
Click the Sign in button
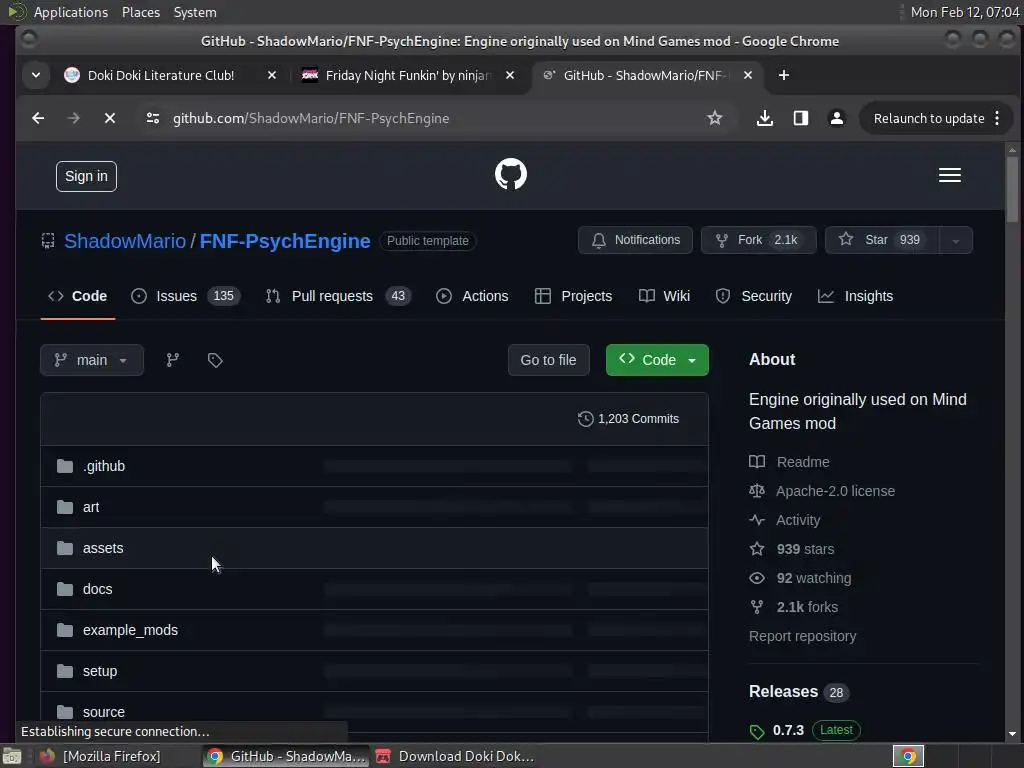point(86,176)
